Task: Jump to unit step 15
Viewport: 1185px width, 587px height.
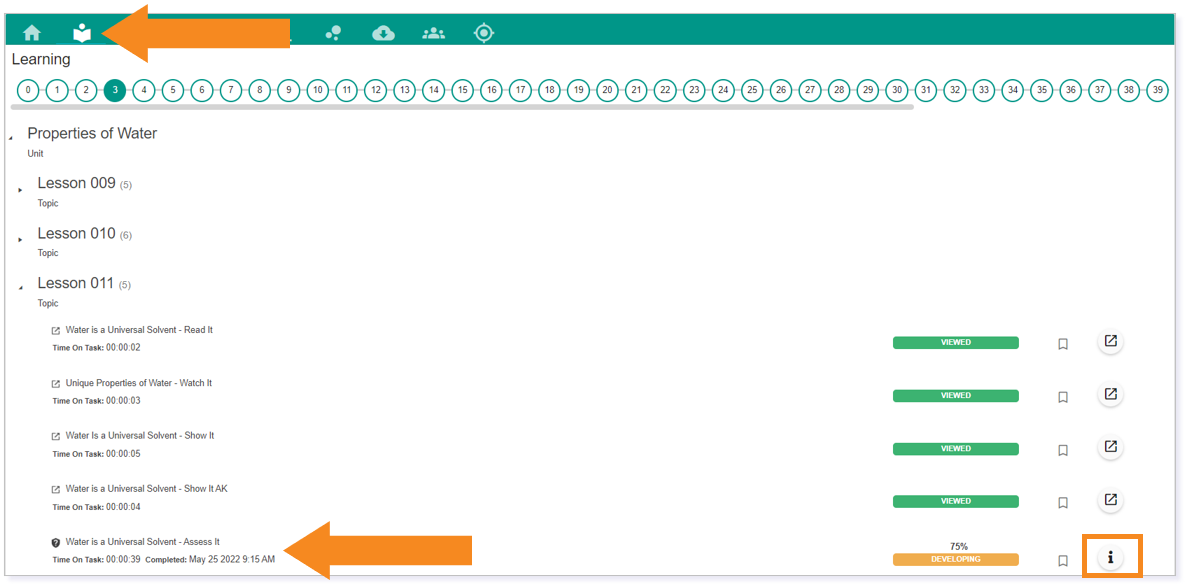Action: point(463,90)
